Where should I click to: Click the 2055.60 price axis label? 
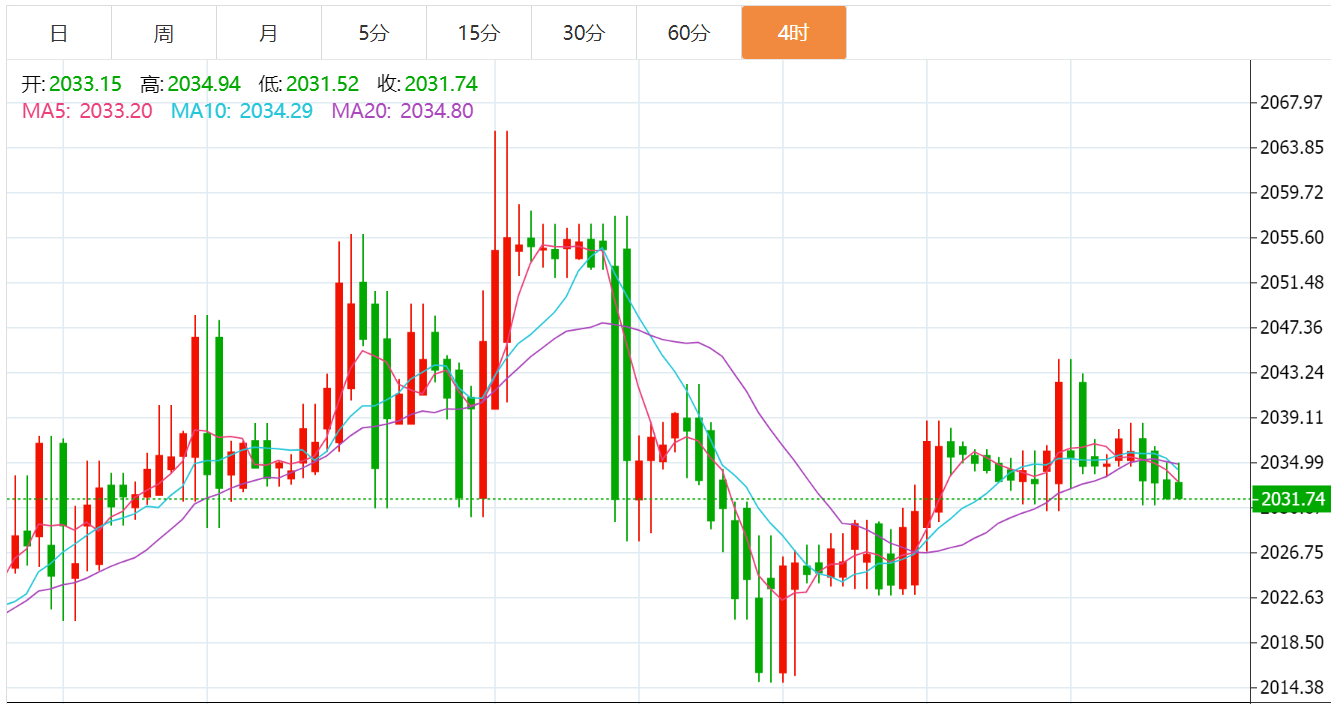tap(1293, 237)
